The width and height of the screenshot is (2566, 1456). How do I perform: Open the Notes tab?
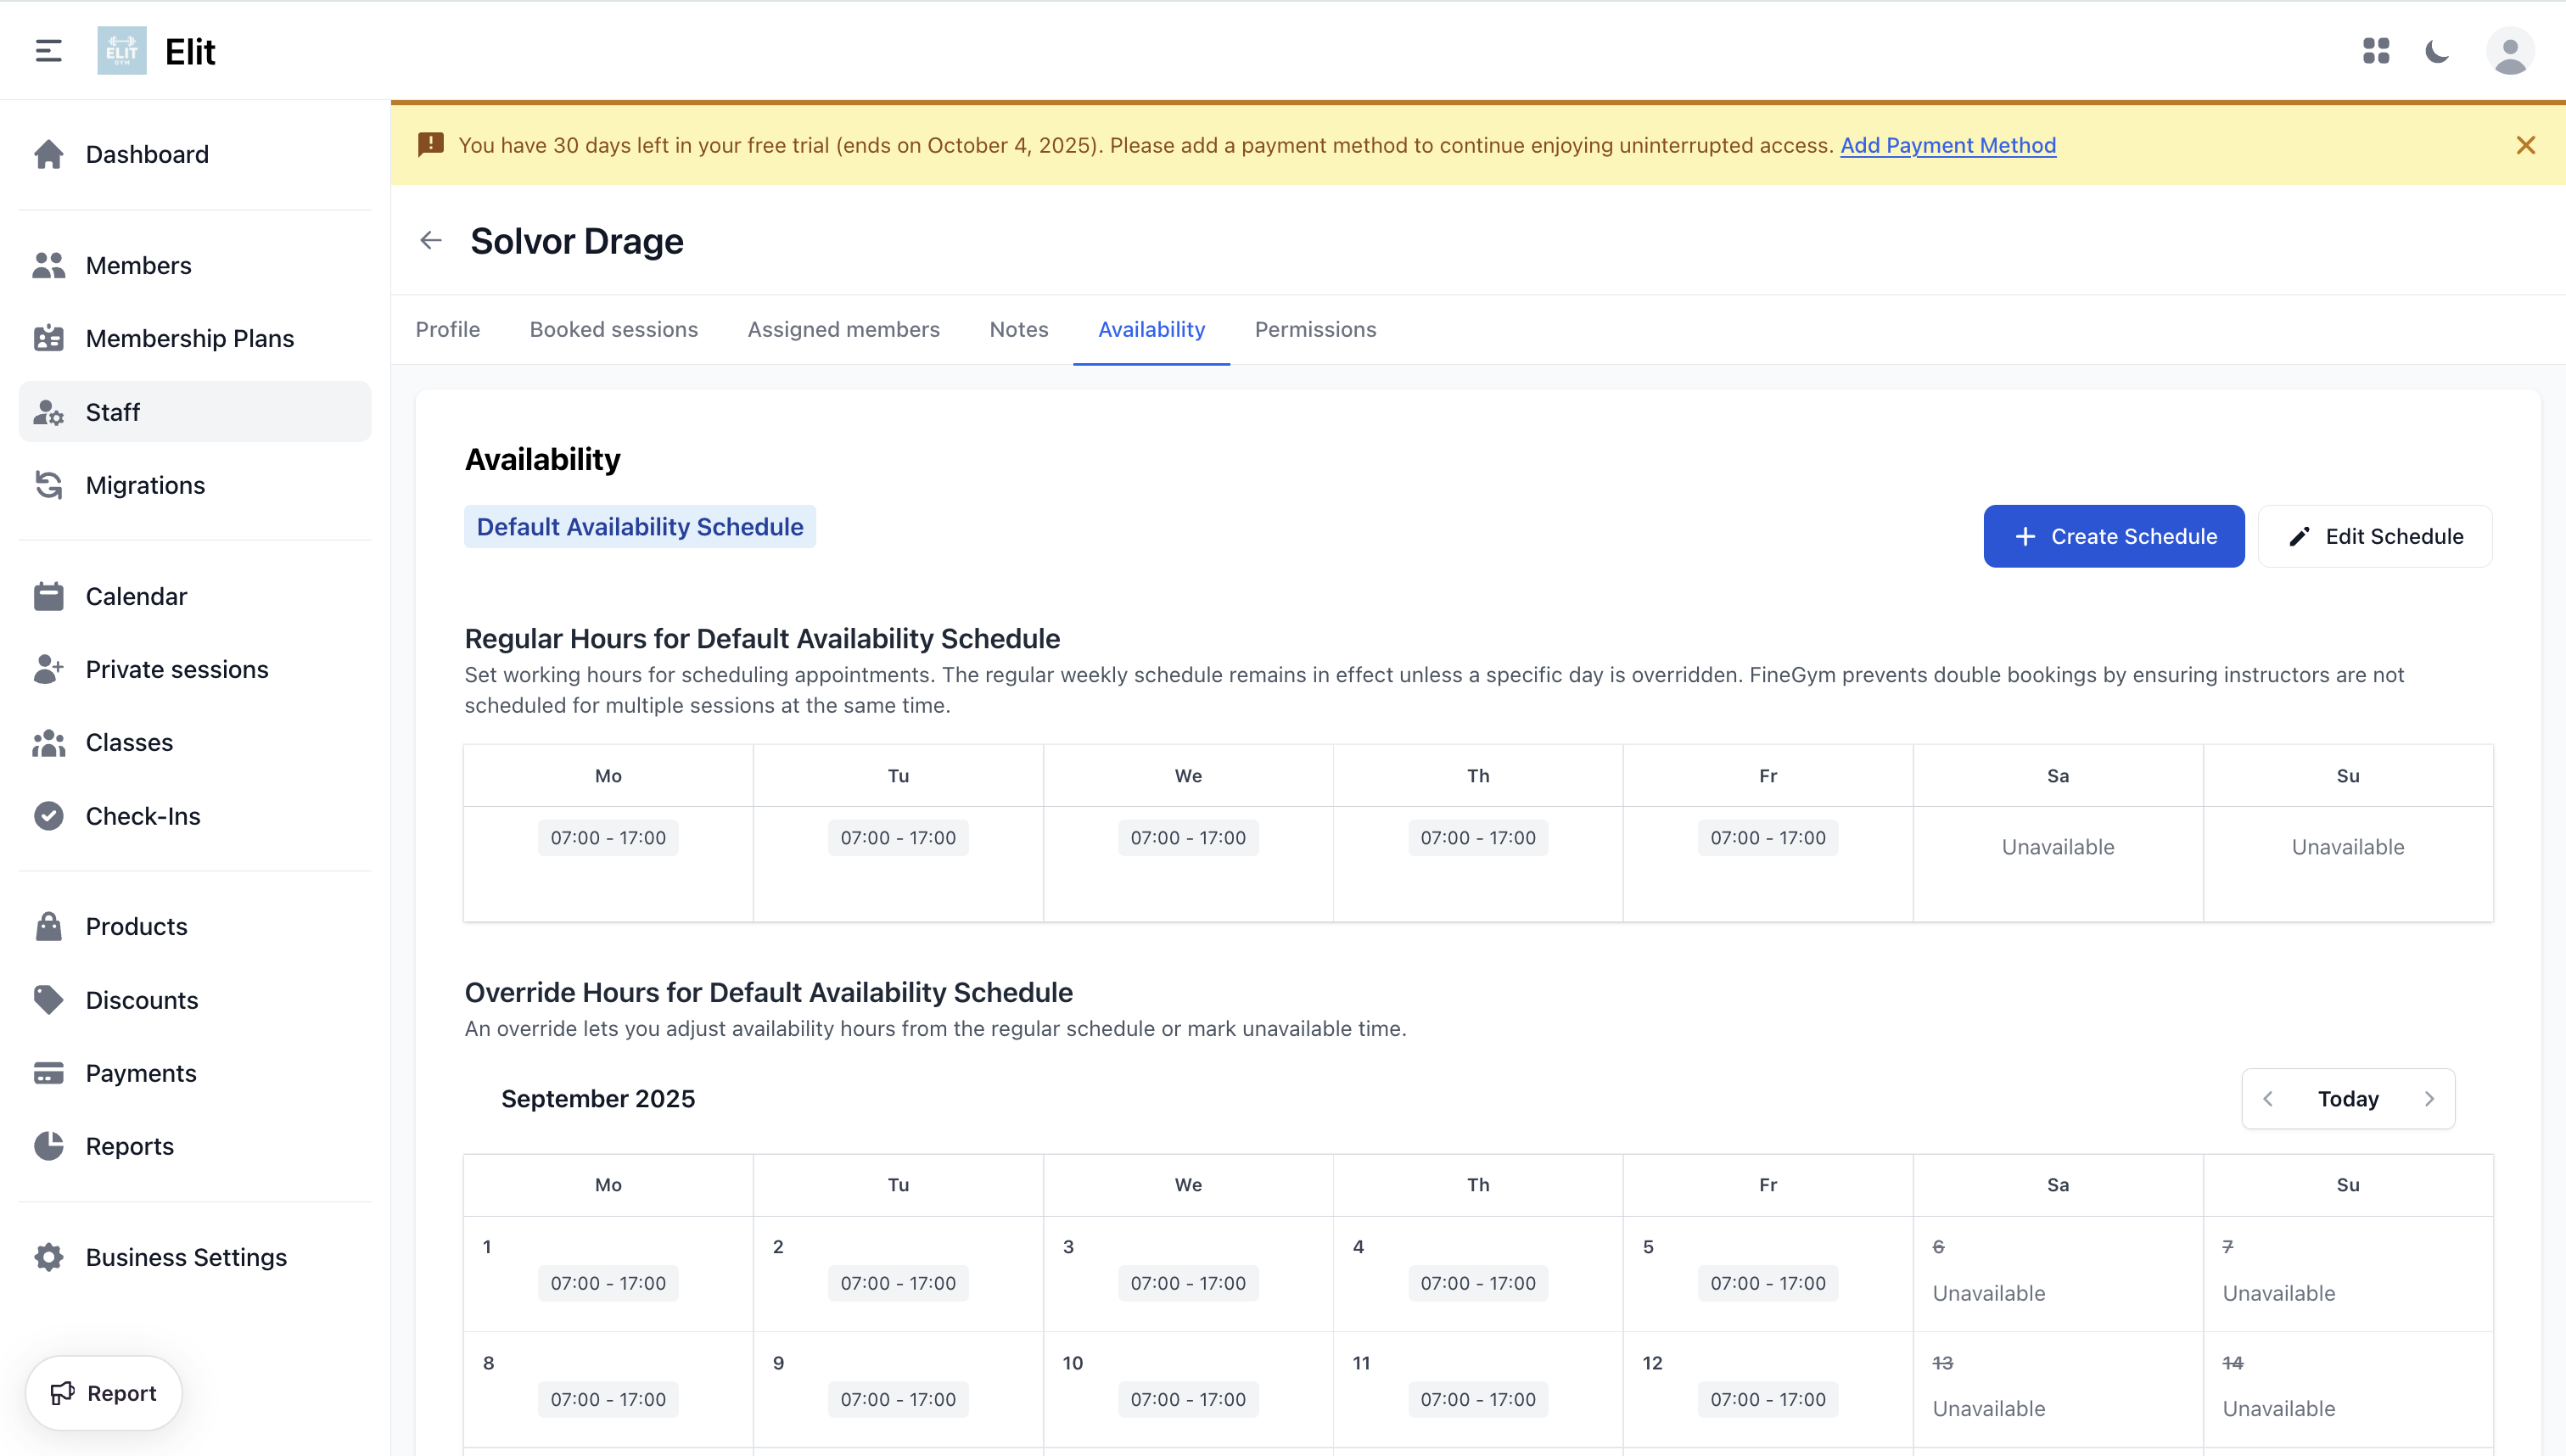pyautogui.click(x=1019, y=330)
